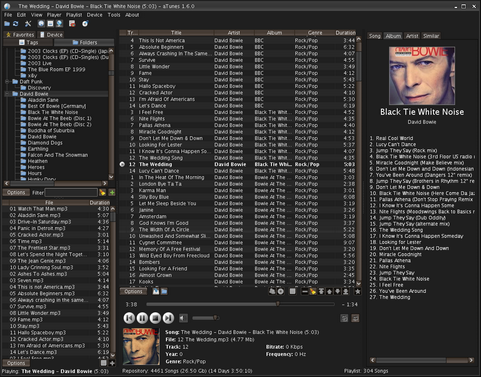The width and height of the screenshot is (481, 377).
Task: Click the folder tree right scroll arrow
Action: point(105,183)
